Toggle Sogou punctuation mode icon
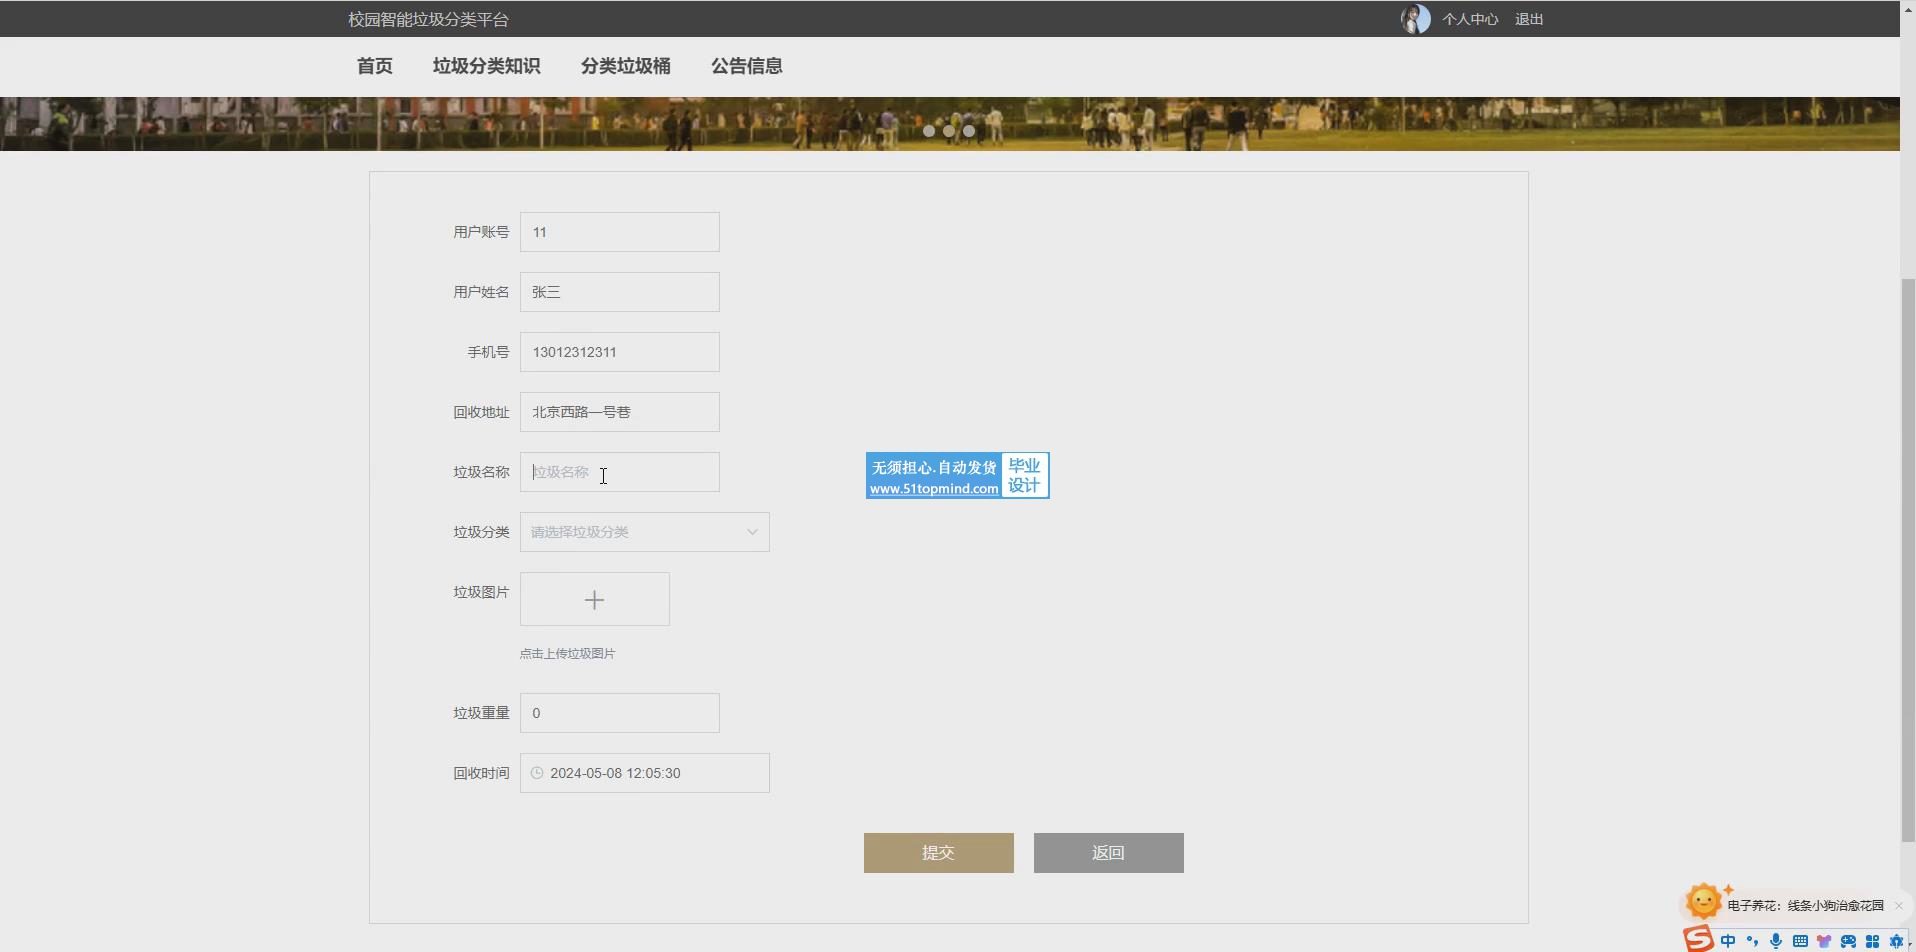 coord(1752,941)
